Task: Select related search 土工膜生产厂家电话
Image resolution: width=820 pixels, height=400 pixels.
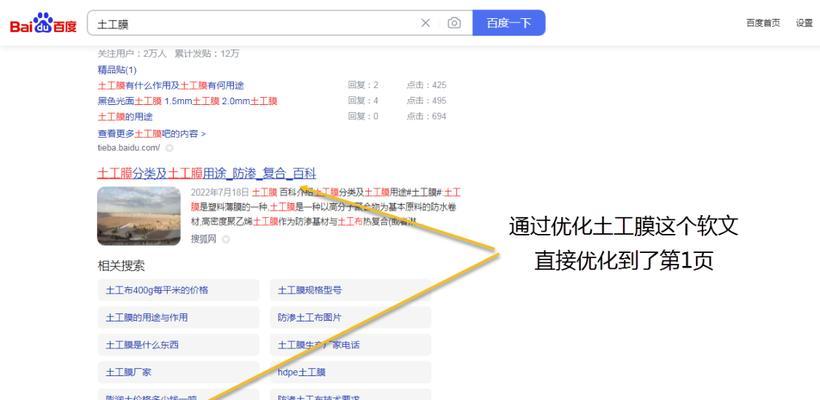Action: [350, 345]
